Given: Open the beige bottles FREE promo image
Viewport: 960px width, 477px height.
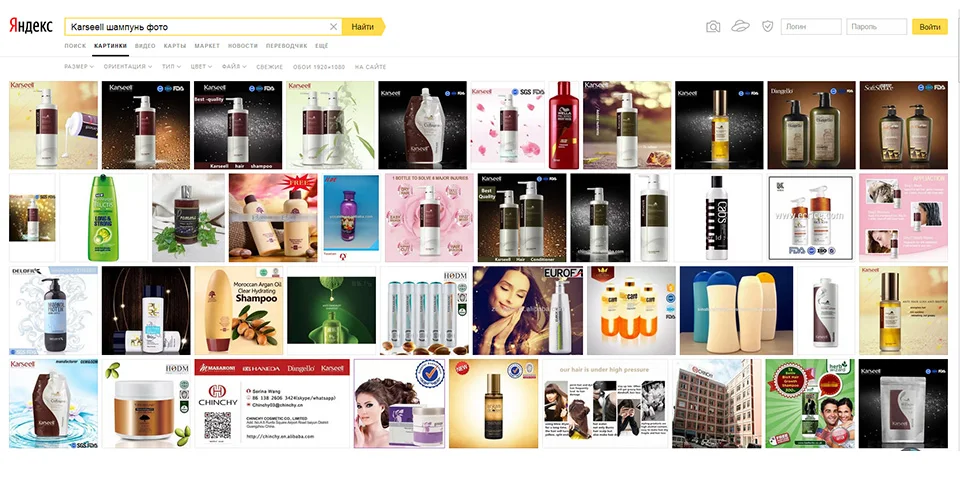Looking at the screenshot, I should 273,217.
